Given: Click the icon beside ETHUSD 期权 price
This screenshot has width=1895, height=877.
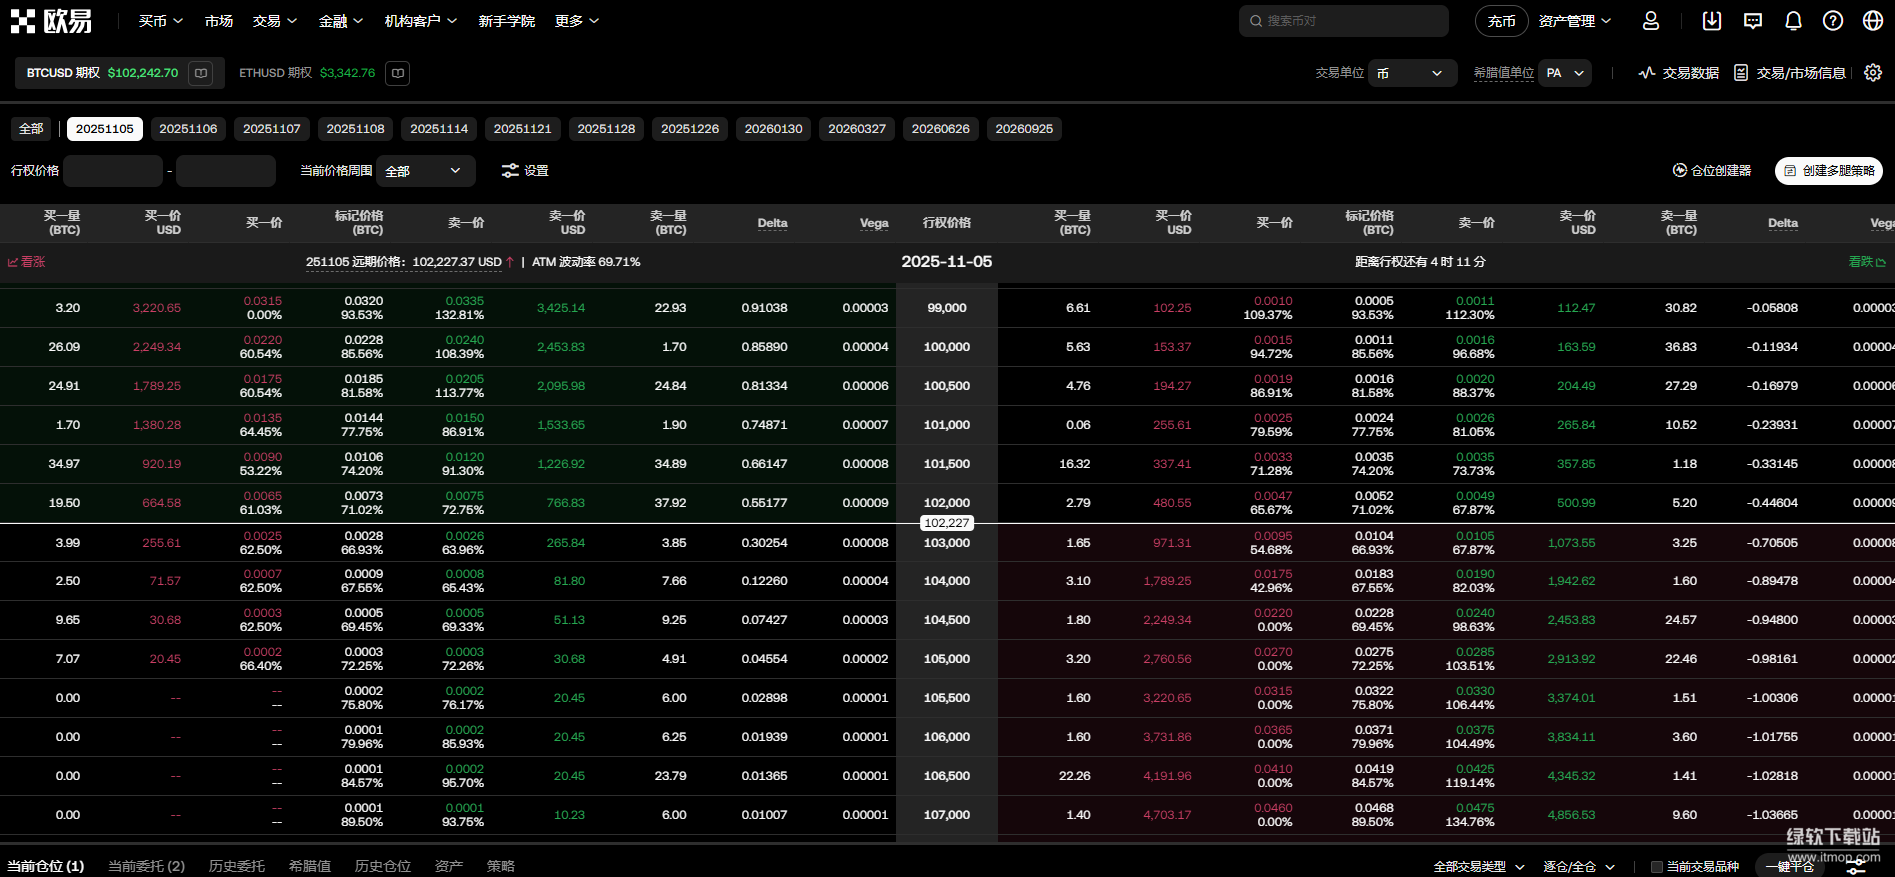Looking at the screenshot, I should (x=398, y=73).
